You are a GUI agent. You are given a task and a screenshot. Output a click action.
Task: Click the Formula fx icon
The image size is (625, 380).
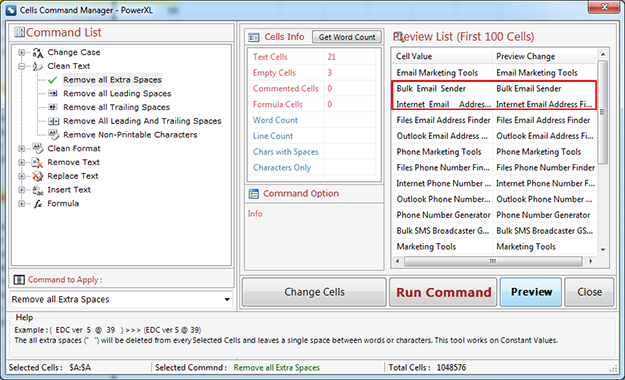tap(37, 204)
